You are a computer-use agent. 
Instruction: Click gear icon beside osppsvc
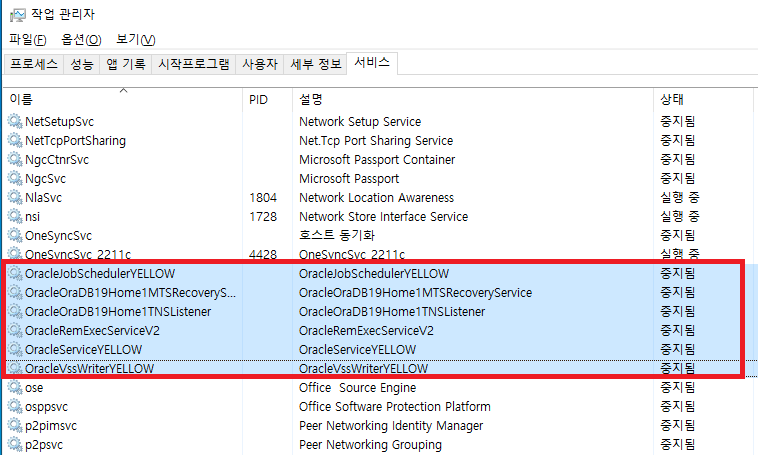[x=15, y=406]
